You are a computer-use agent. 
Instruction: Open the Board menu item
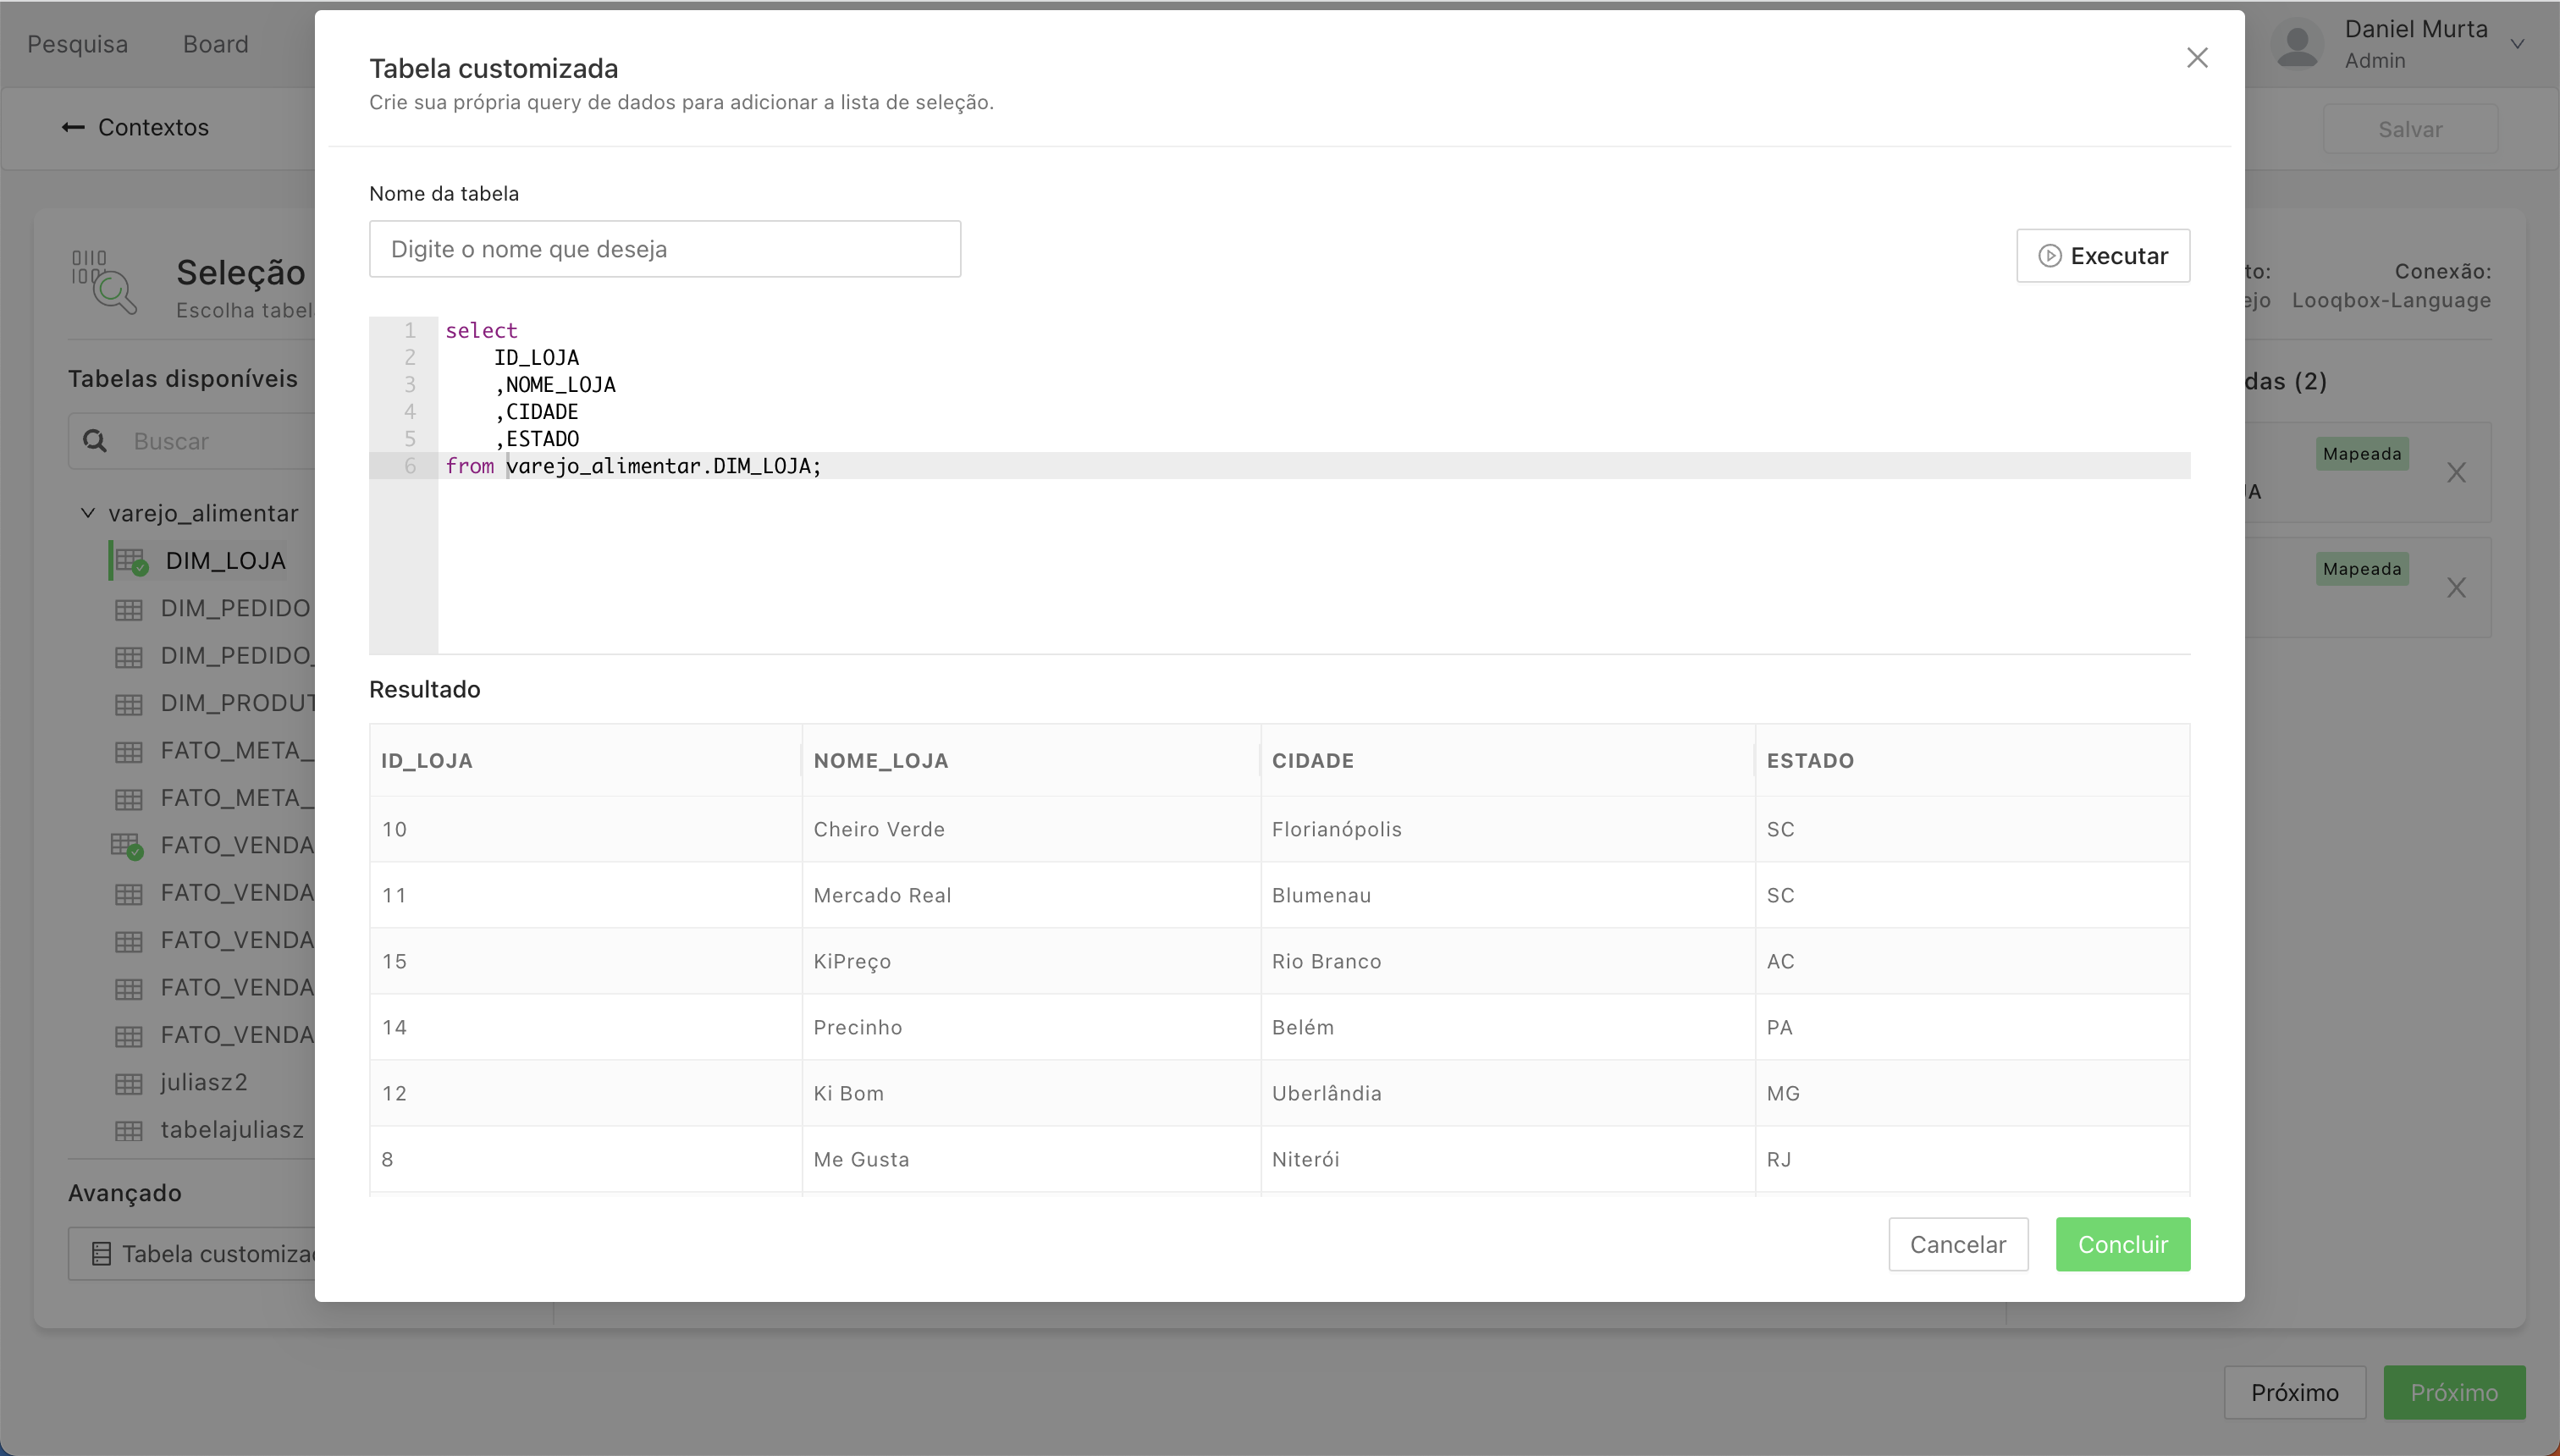[215, 44]
